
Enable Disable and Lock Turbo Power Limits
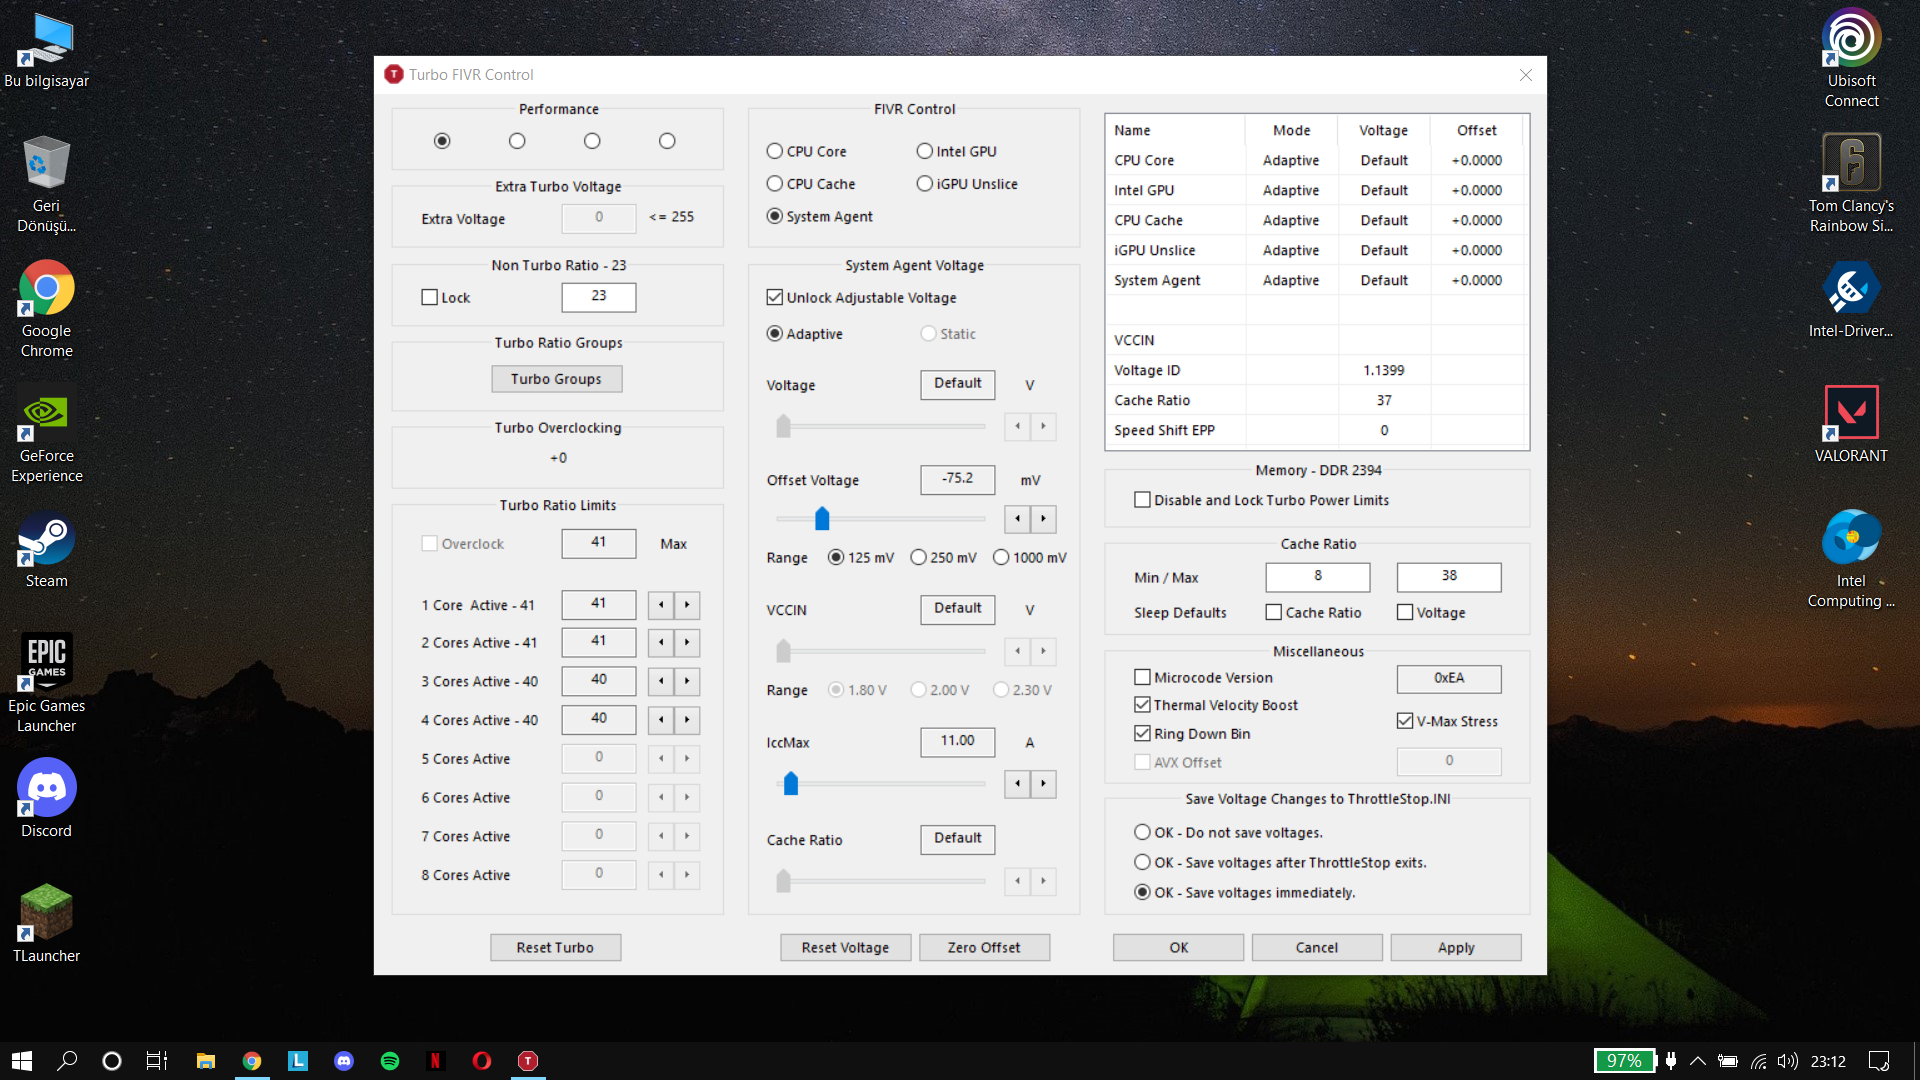pyautogui.click(x=1142, y=500)
